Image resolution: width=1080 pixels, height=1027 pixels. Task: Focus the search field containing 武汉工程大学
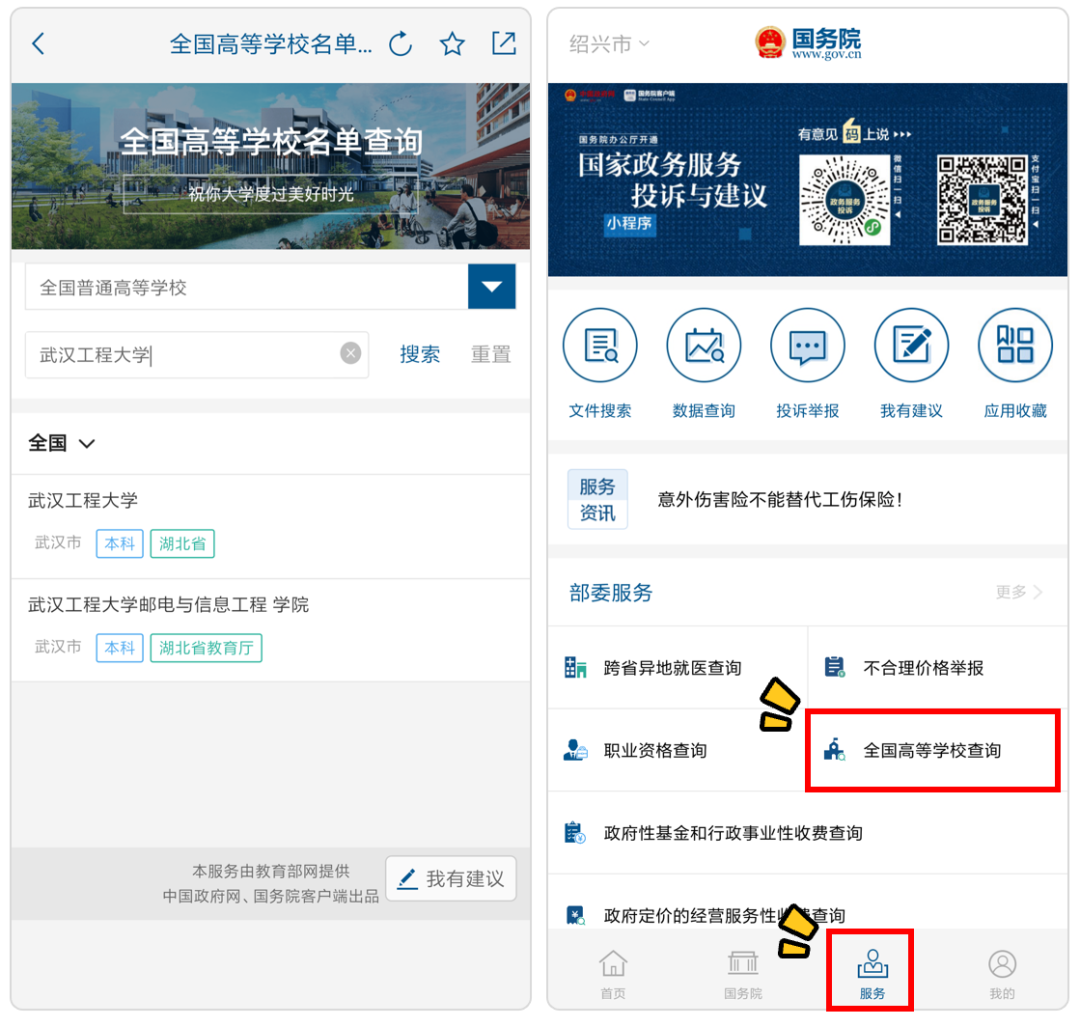click(x=197, y=354)
